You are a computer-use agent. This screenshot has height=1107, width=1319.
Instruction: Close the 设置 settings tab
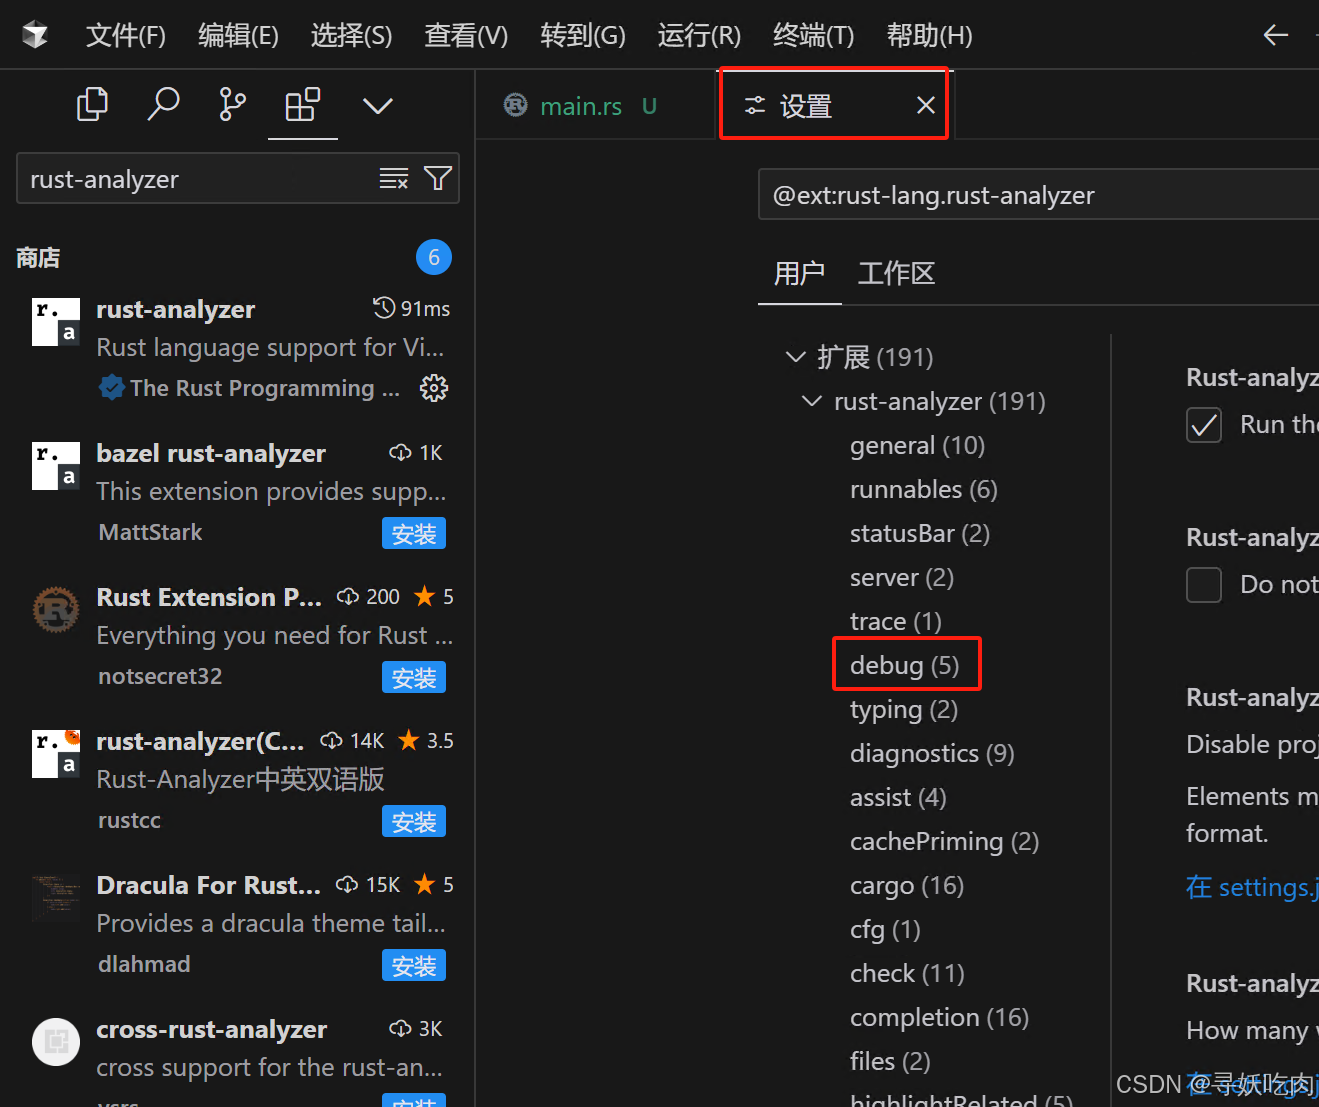click(926, 105)
